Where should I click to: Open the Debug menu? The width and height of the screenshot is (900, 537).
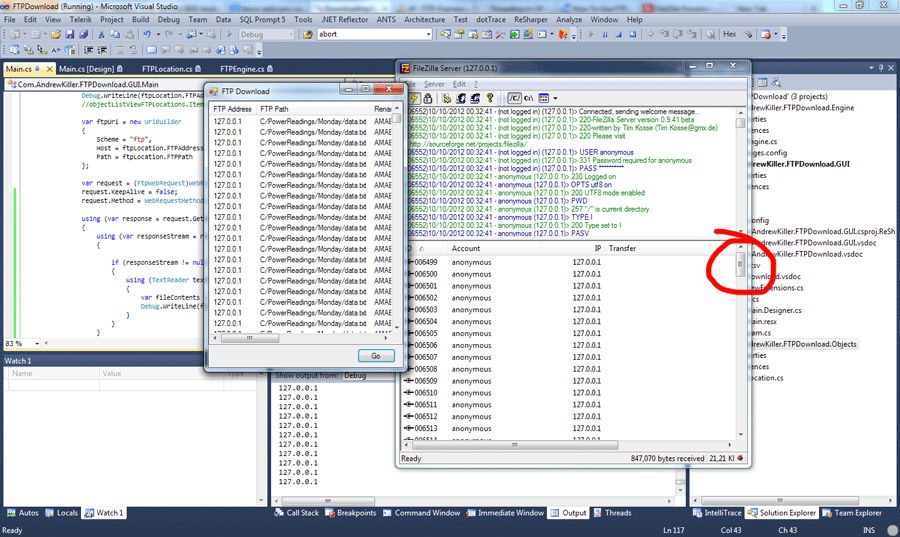tap(168, 20)
